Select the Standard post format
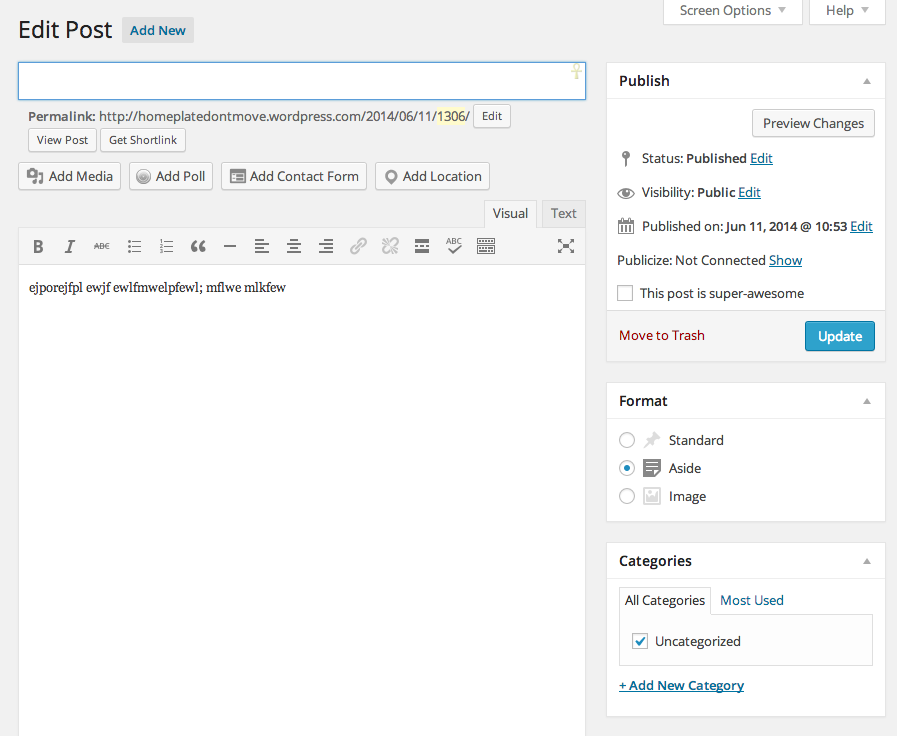Screen dimensions: 897x736 [x=627, y=440]
